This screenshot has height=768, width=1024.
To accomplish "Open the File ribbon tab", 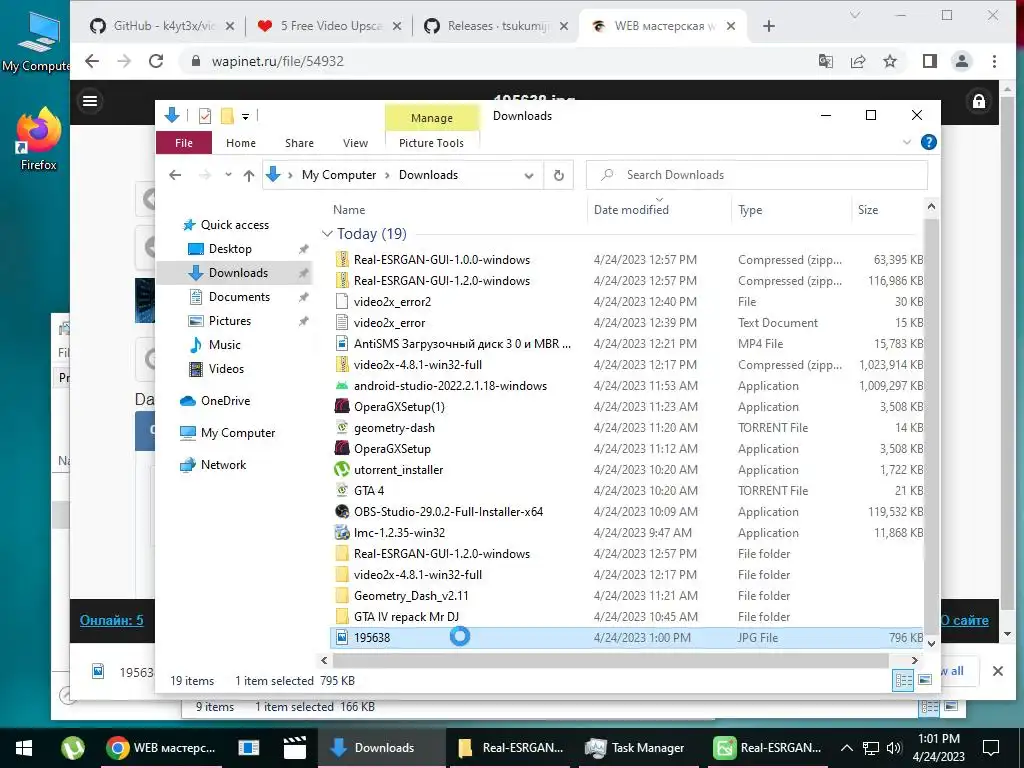I will coord(184,143).
